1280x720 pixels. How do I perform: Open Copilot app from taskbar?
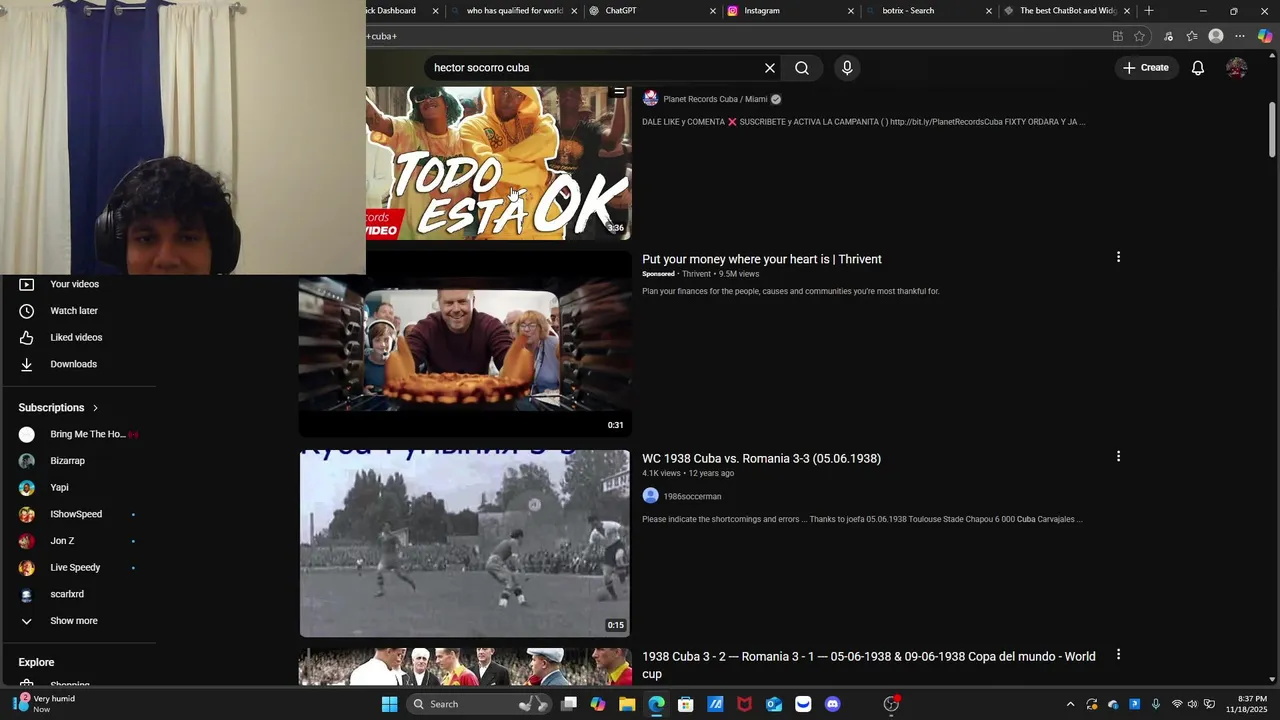pyautogui.click(x=598, y=704)
